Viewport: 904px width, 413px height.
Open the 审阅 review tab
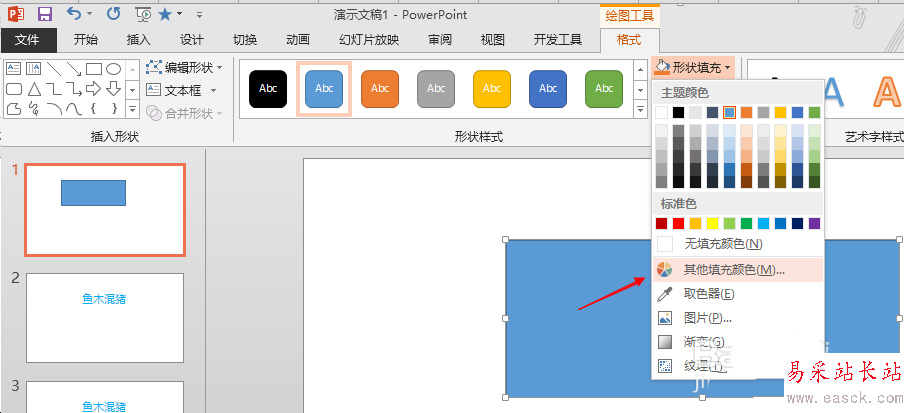440,40
